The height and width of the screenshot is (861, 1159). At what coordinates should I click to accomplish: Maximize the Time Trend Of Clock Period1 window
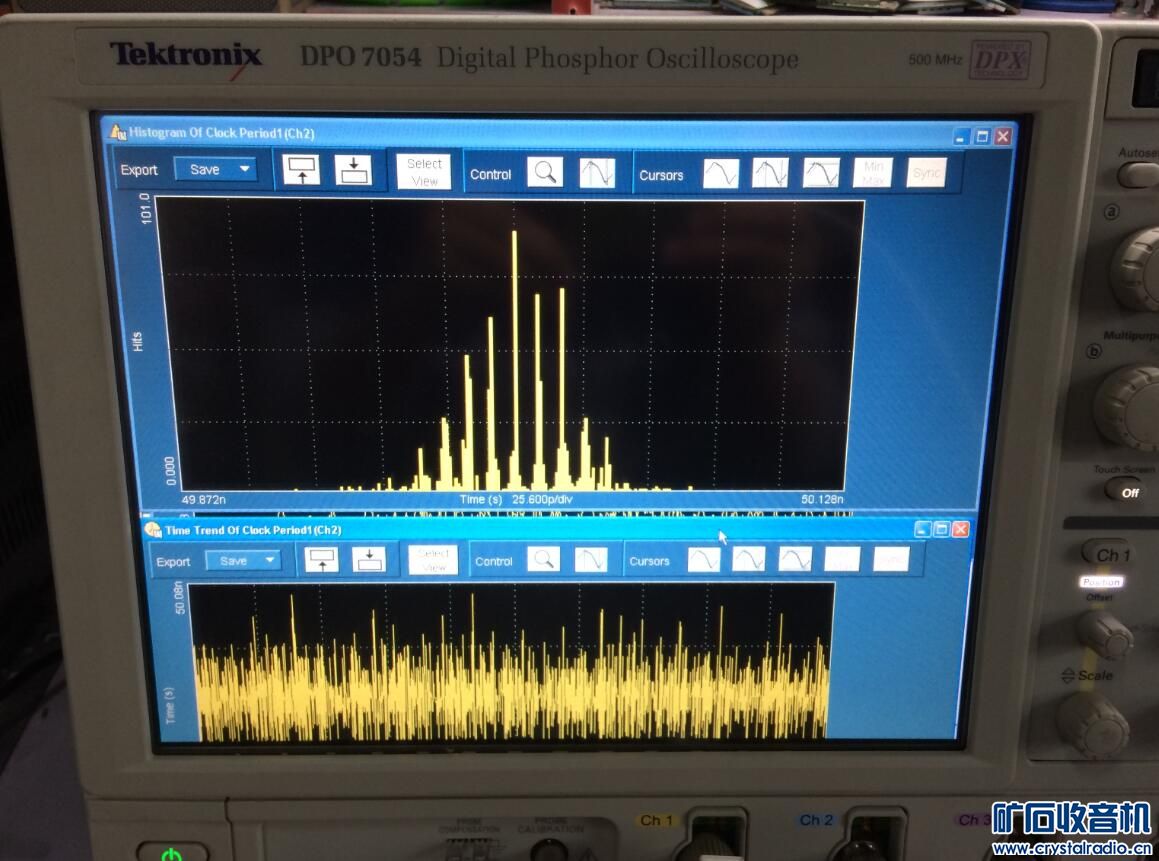tap(941, 529)
